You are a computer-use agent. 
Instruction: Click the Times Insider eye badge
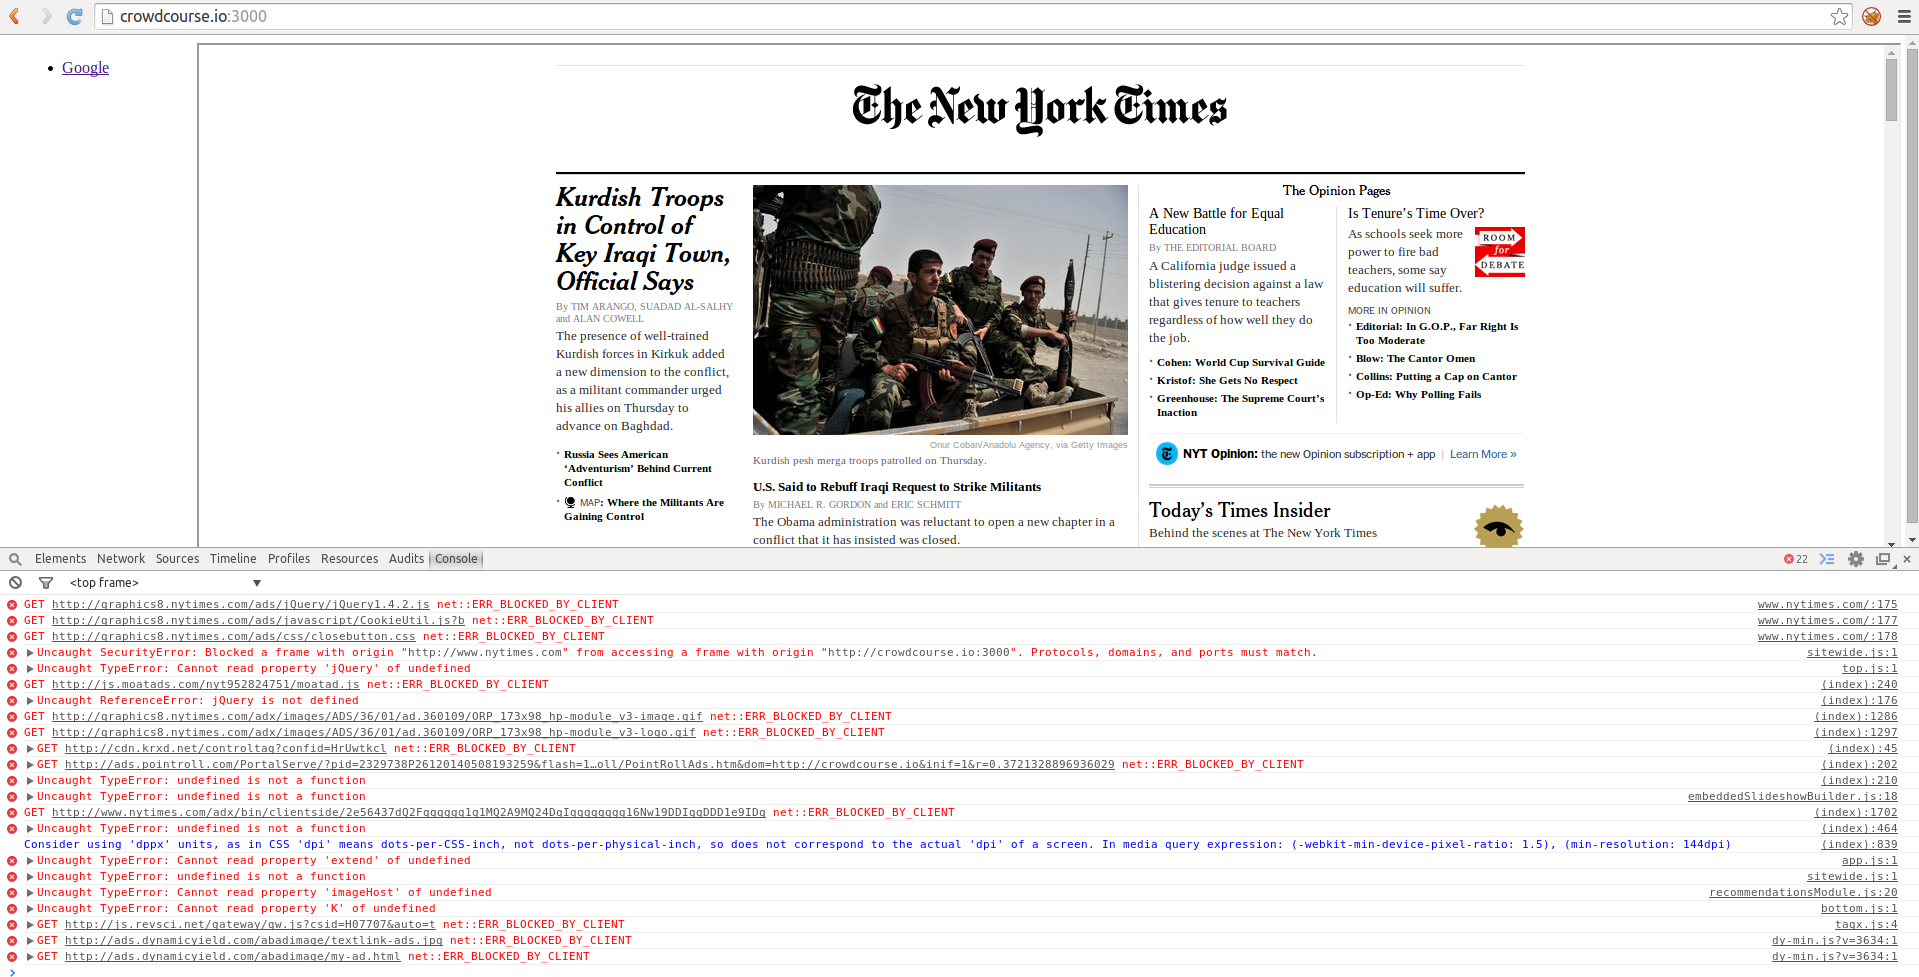[1498, 526]
